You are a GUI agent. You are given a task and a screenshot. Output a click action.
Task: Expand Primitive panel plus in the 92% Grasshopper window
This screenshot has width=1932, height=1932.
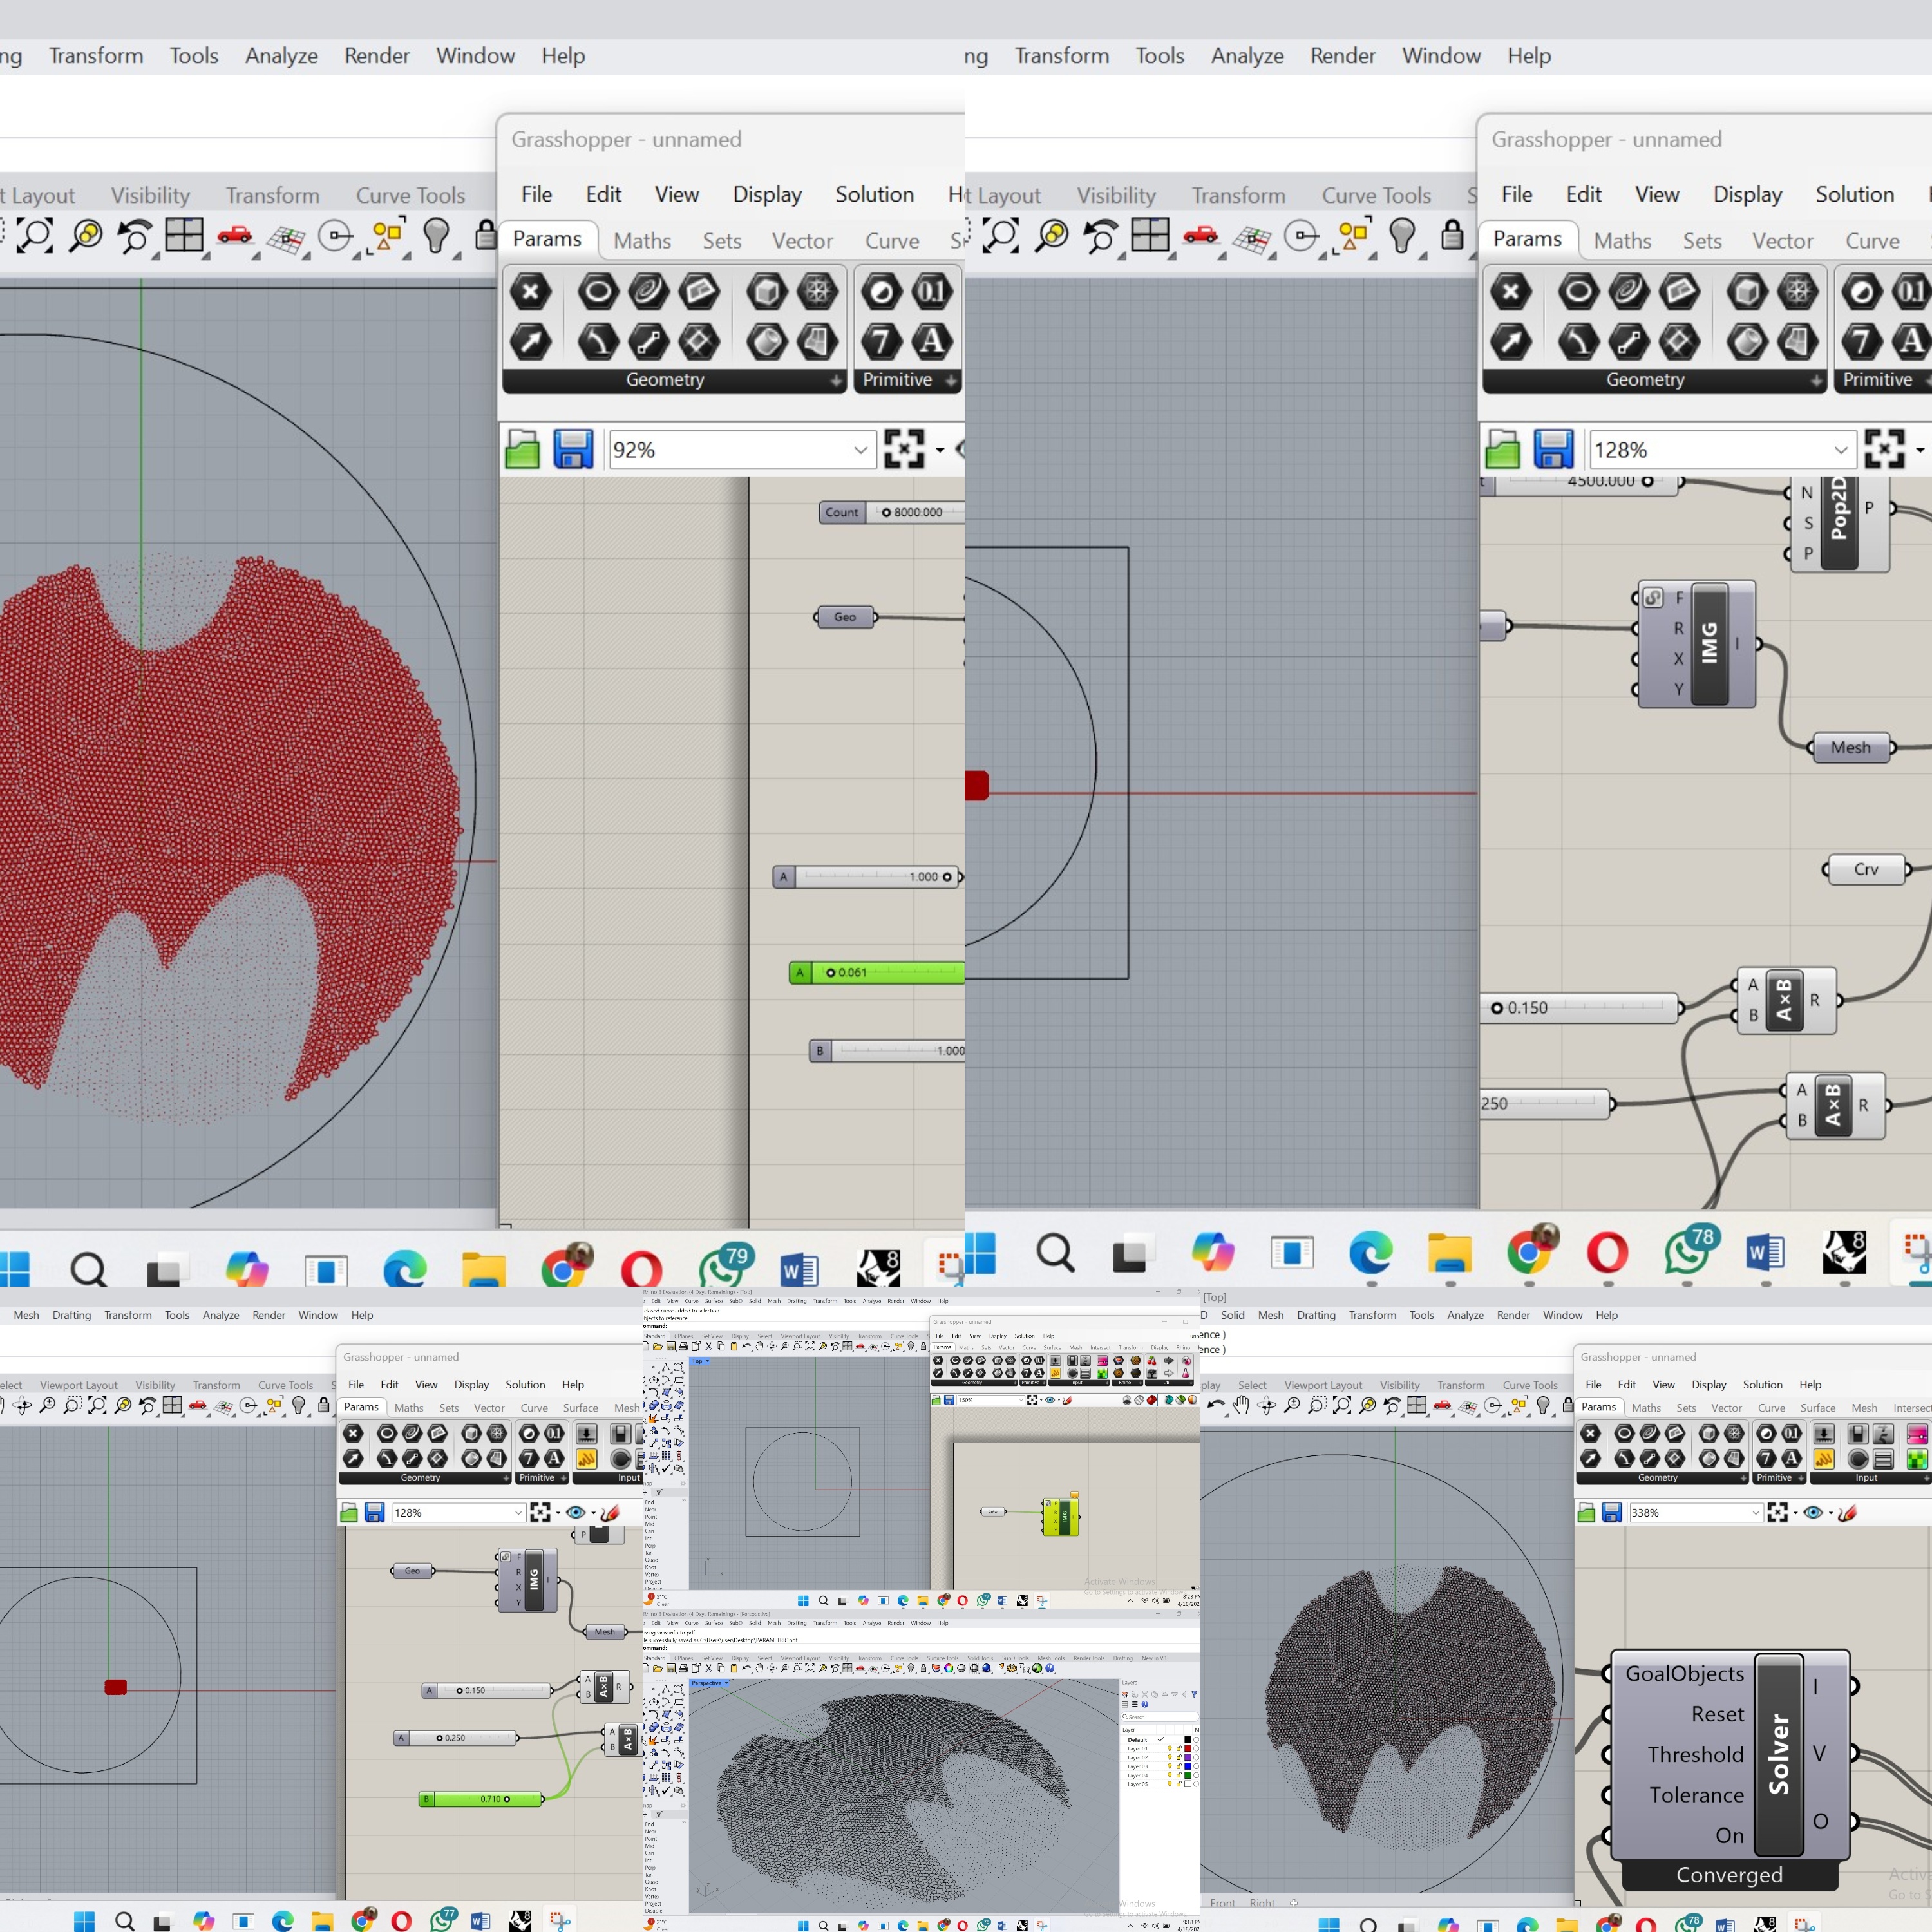pyautogui.click(x=950, y=381)
